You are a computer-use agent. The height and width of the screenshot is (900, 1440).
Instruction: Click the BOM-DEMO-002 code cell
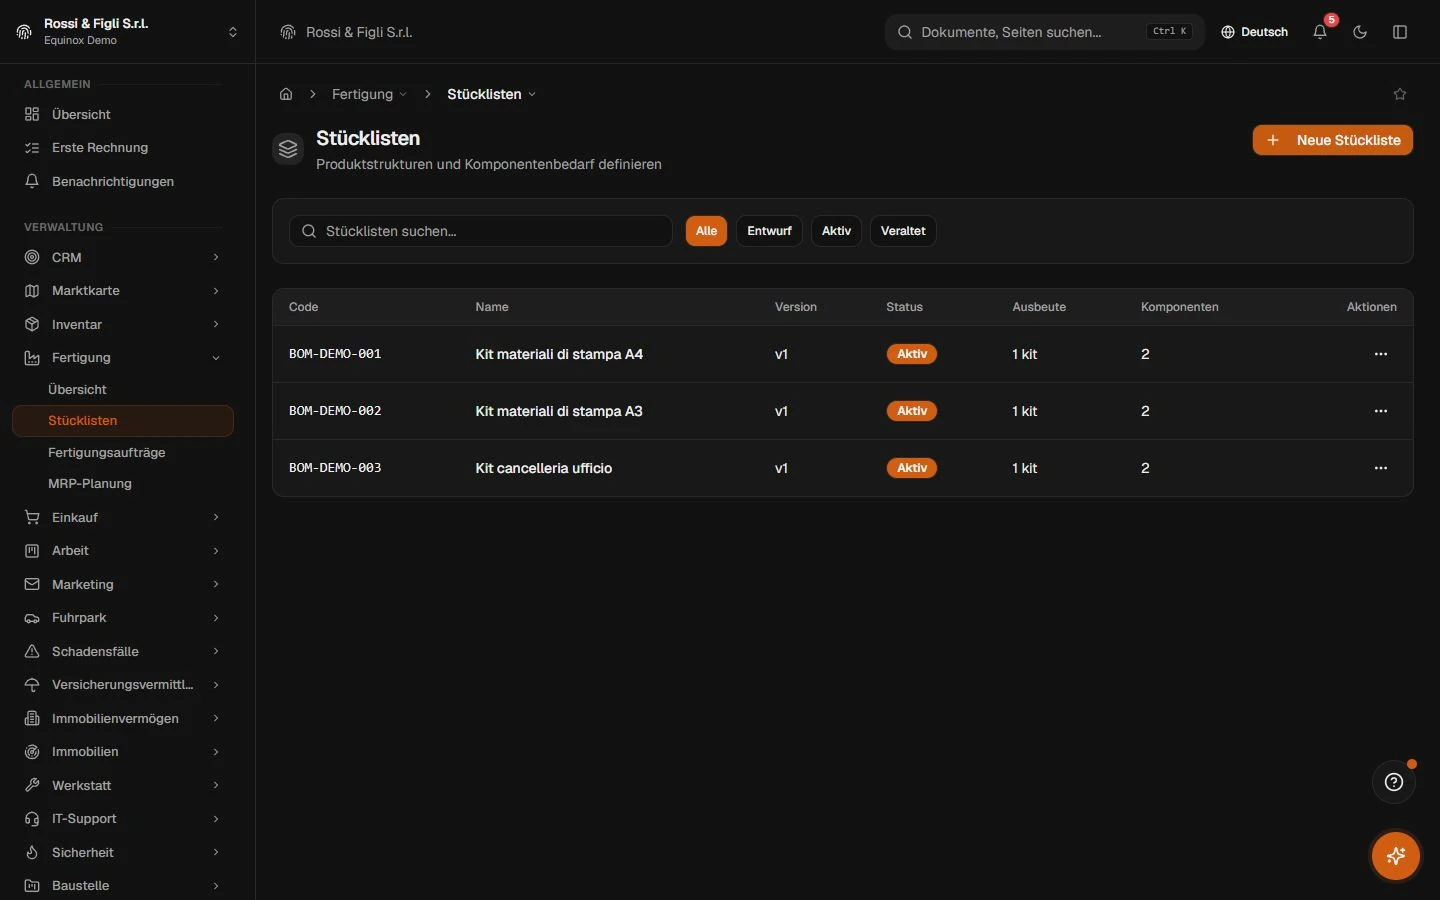click(x=335, y=411)
